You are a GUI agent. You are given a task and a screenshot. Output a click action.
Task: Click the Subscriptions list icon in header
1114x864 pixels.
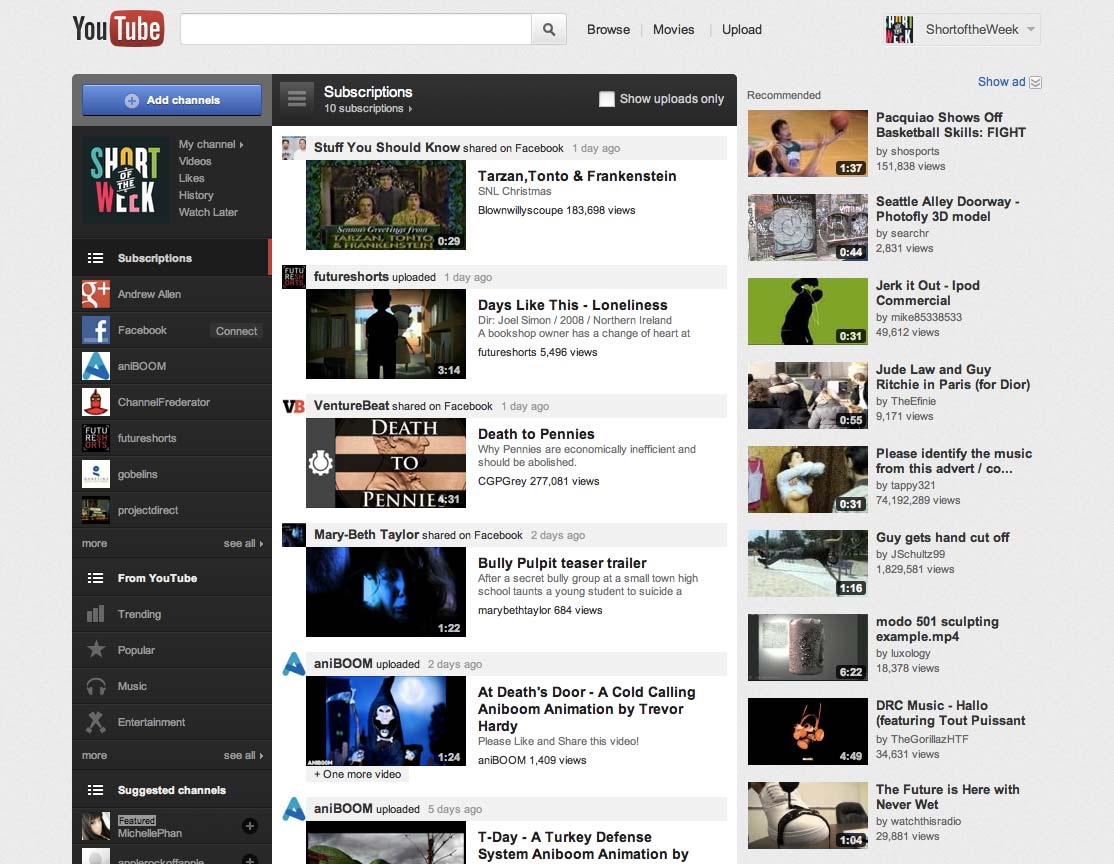296,98
